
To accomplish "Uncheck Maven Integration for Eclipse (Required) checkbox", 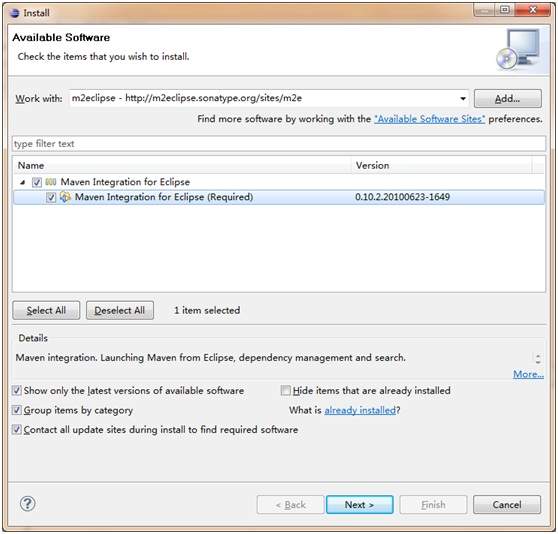I will tap(51, 197).
